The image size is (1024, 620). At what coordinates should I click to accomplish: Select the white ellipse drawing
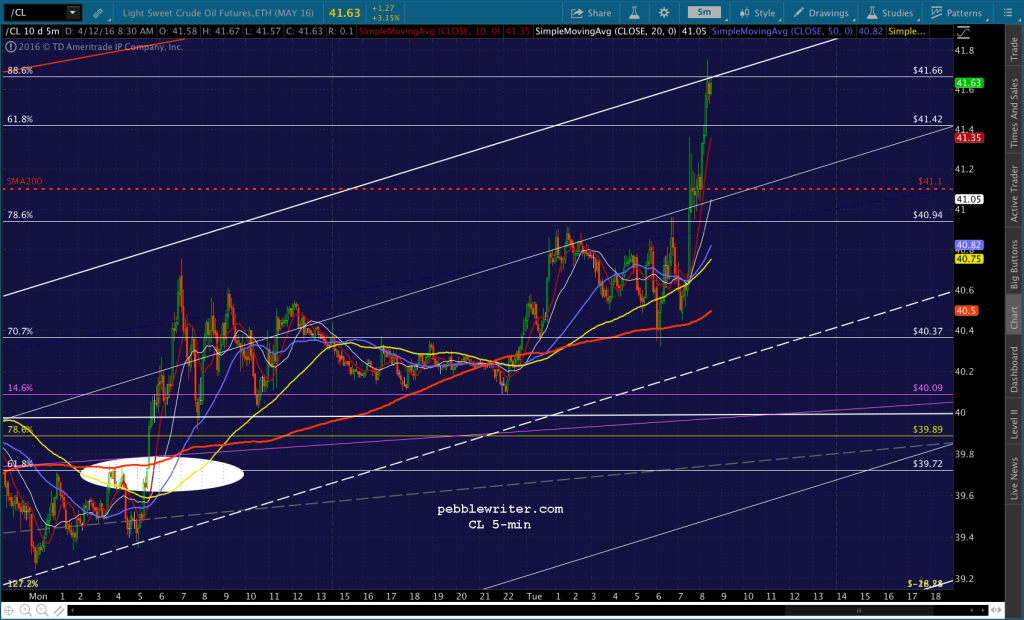pos(162,474)
